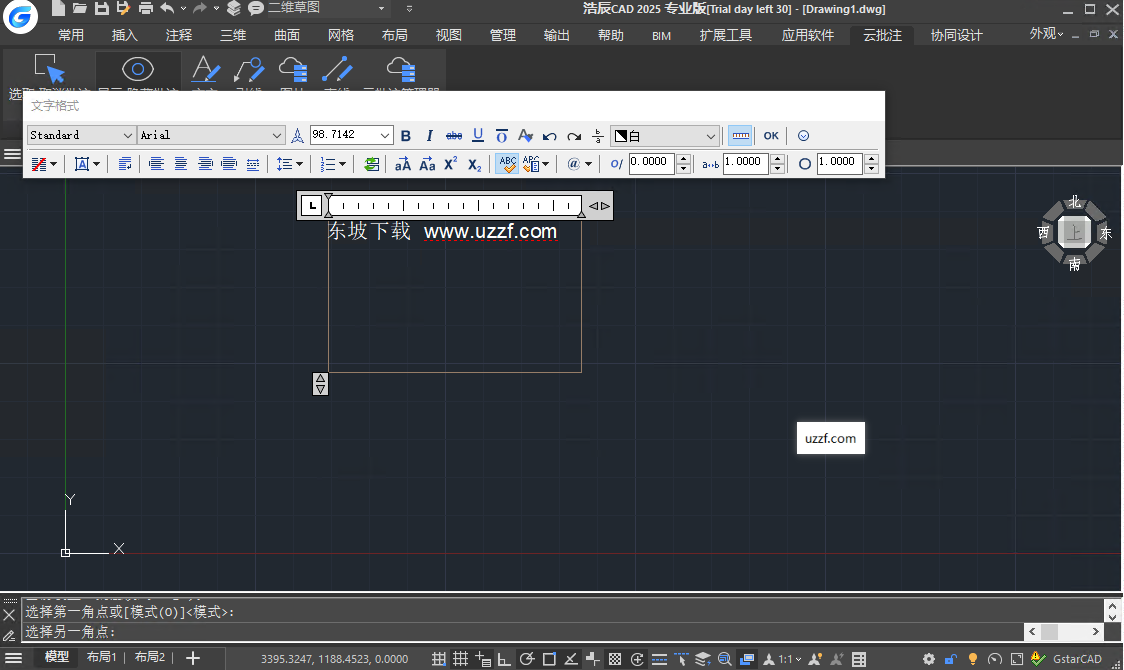Open the 插入 ribbon tab
1124x670 pixels.
coord(125,35)
